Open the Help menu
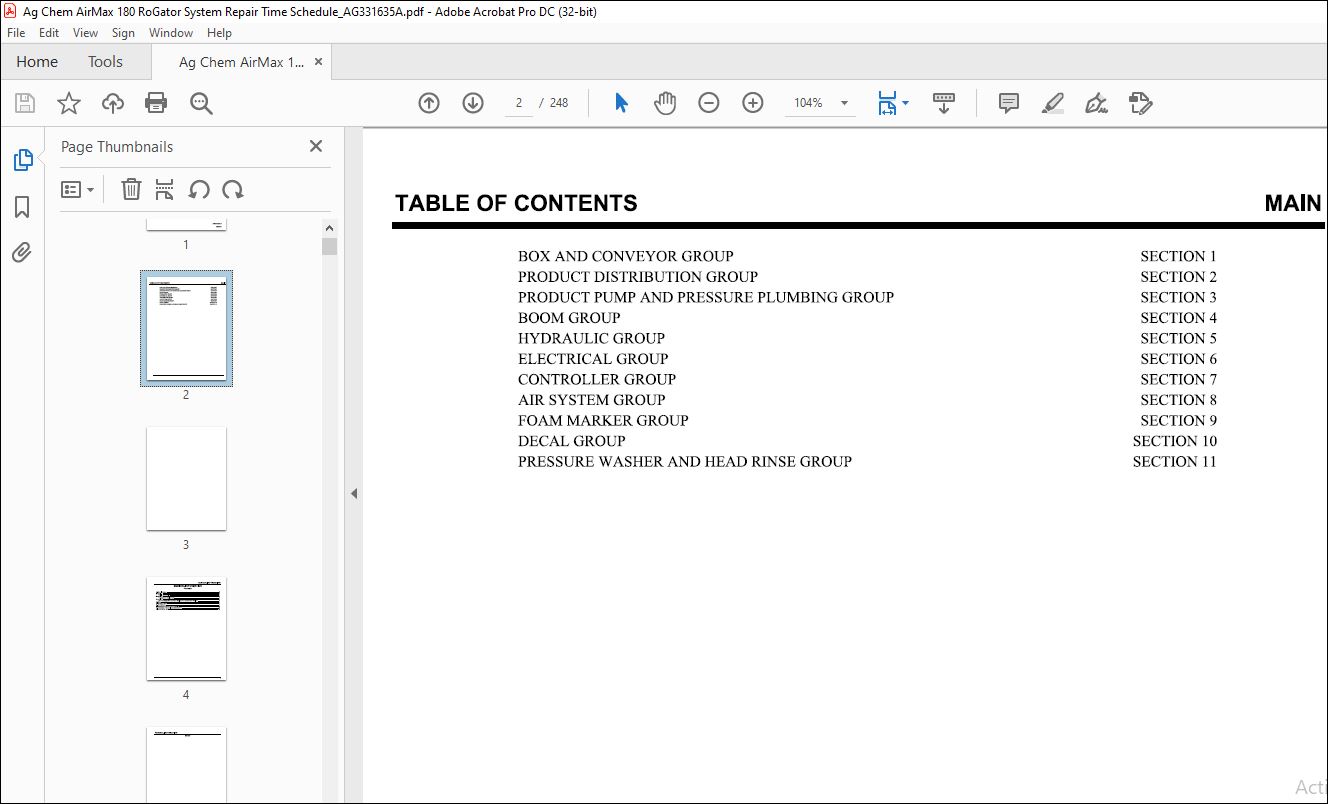 pos(219,33)
